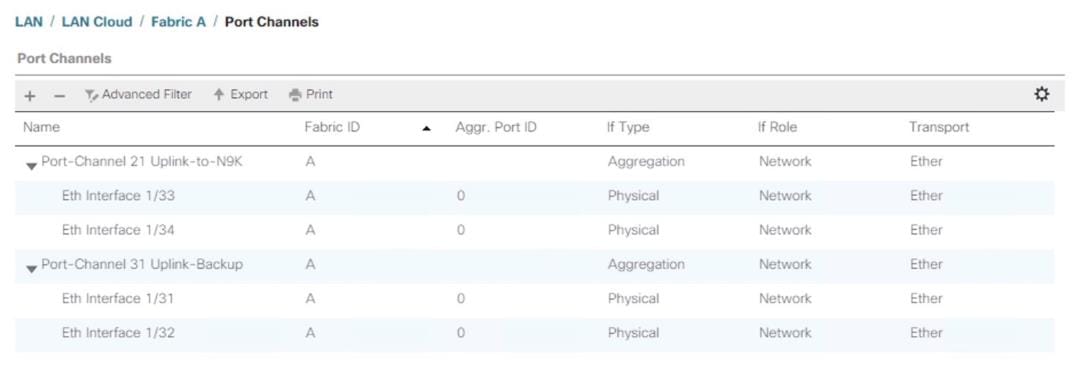1072x366 pixels.
Task: Sort by Aggr. Port ID column
Action: (496, 127)
